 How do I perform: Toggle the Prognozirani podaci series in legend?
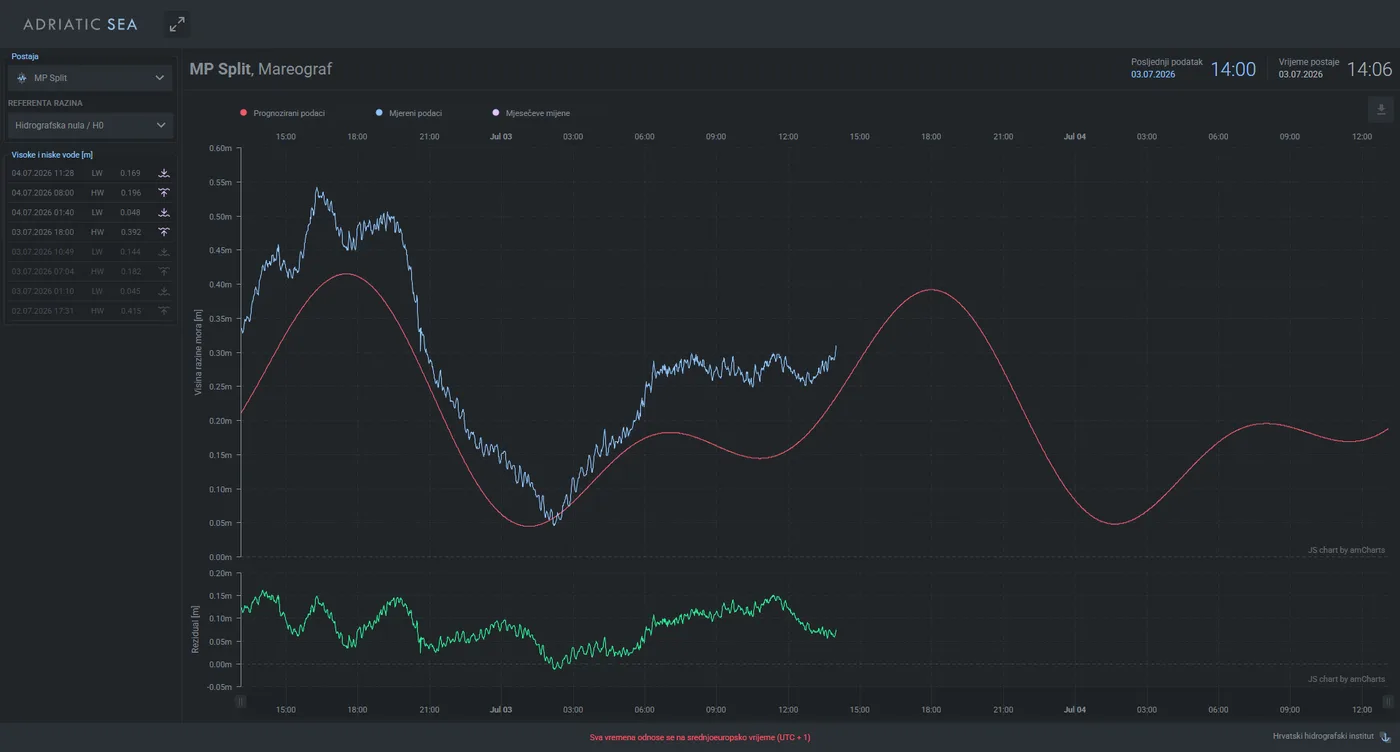click(x=283, y=113)
